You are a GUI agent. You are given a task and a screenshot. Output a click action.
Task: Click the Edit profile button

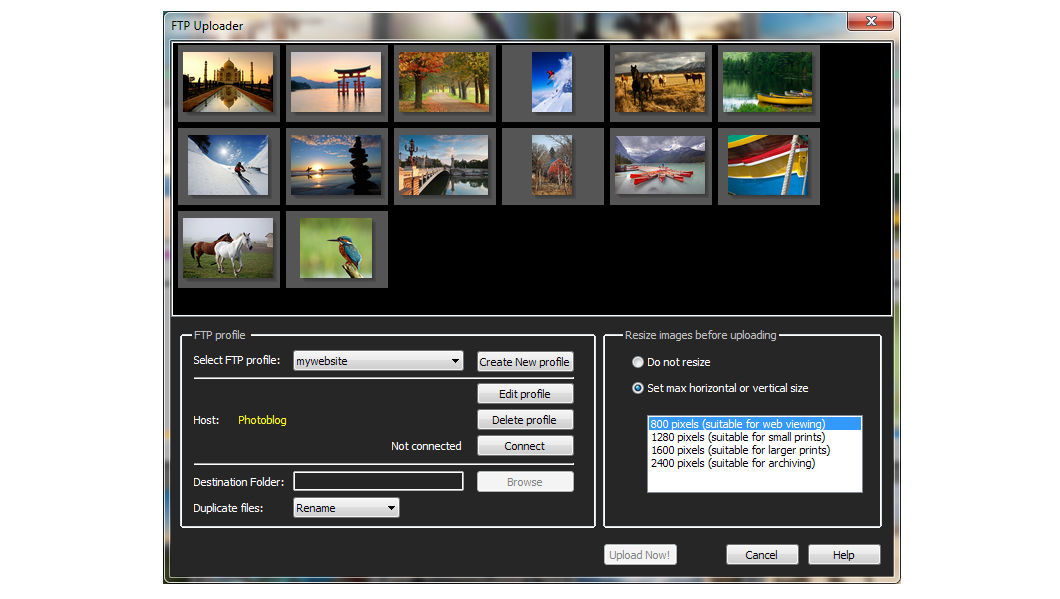pos(525,393)
